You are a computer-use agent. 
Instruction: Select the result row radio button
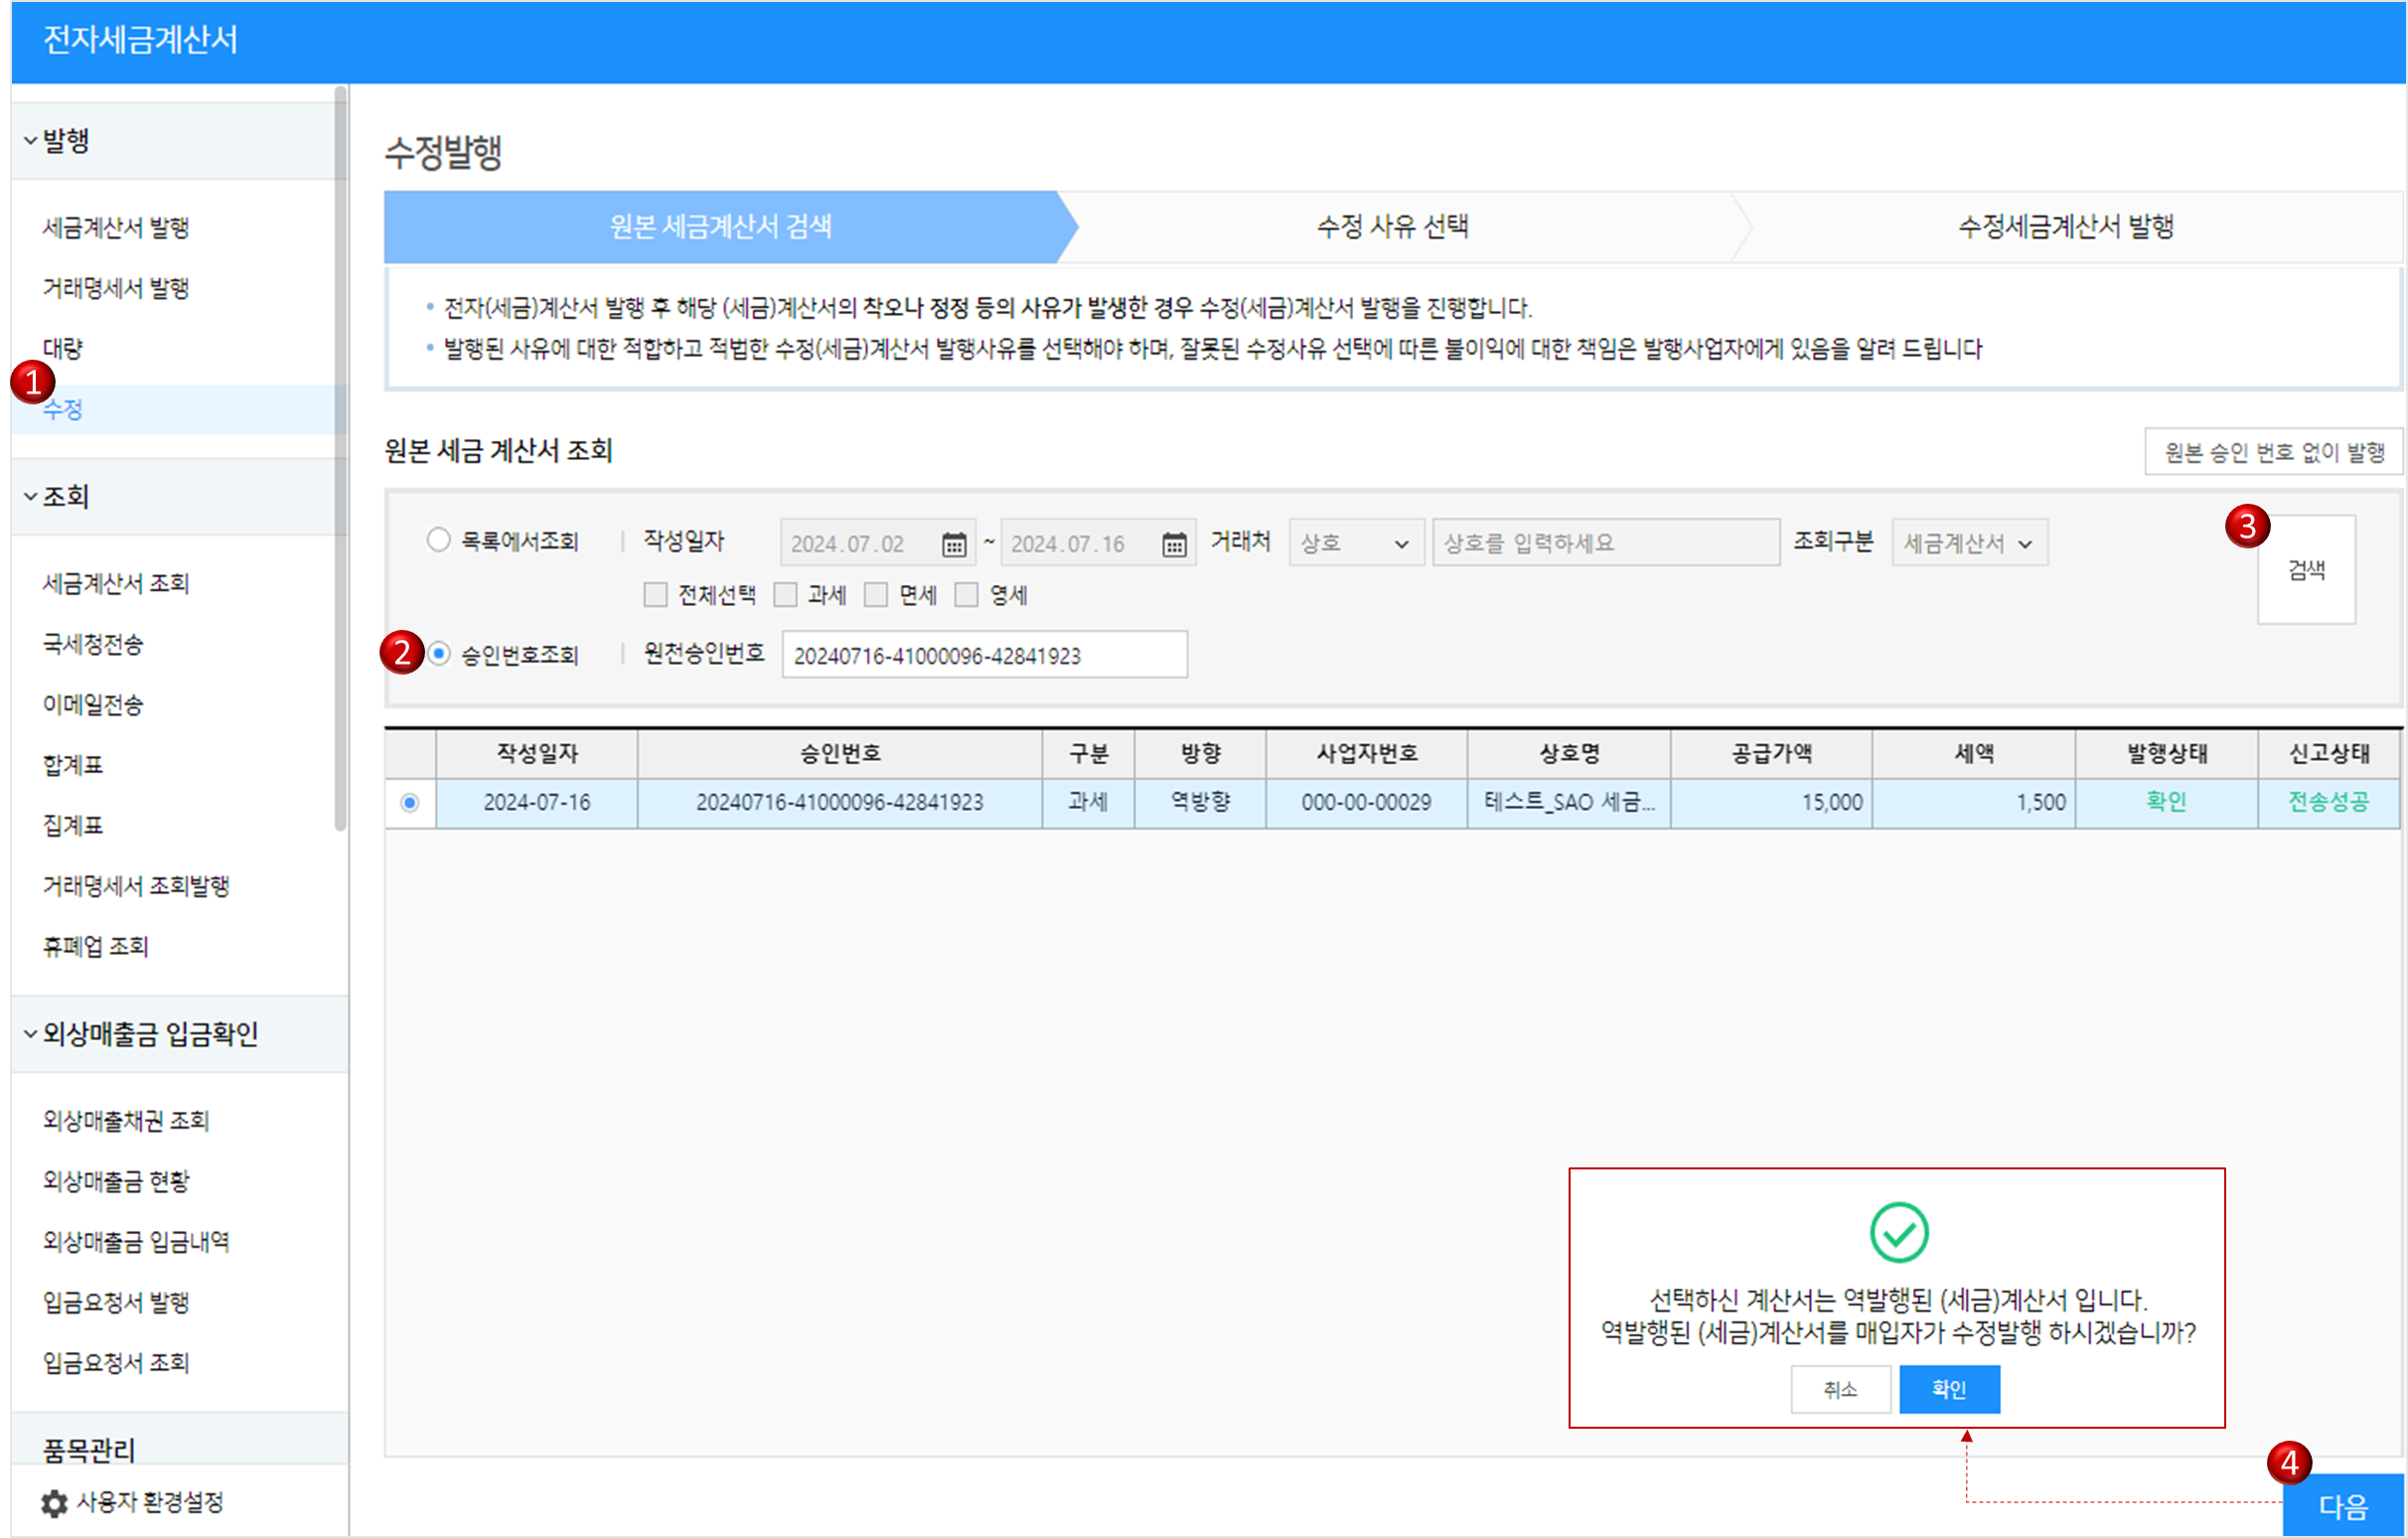coord(410,803)
